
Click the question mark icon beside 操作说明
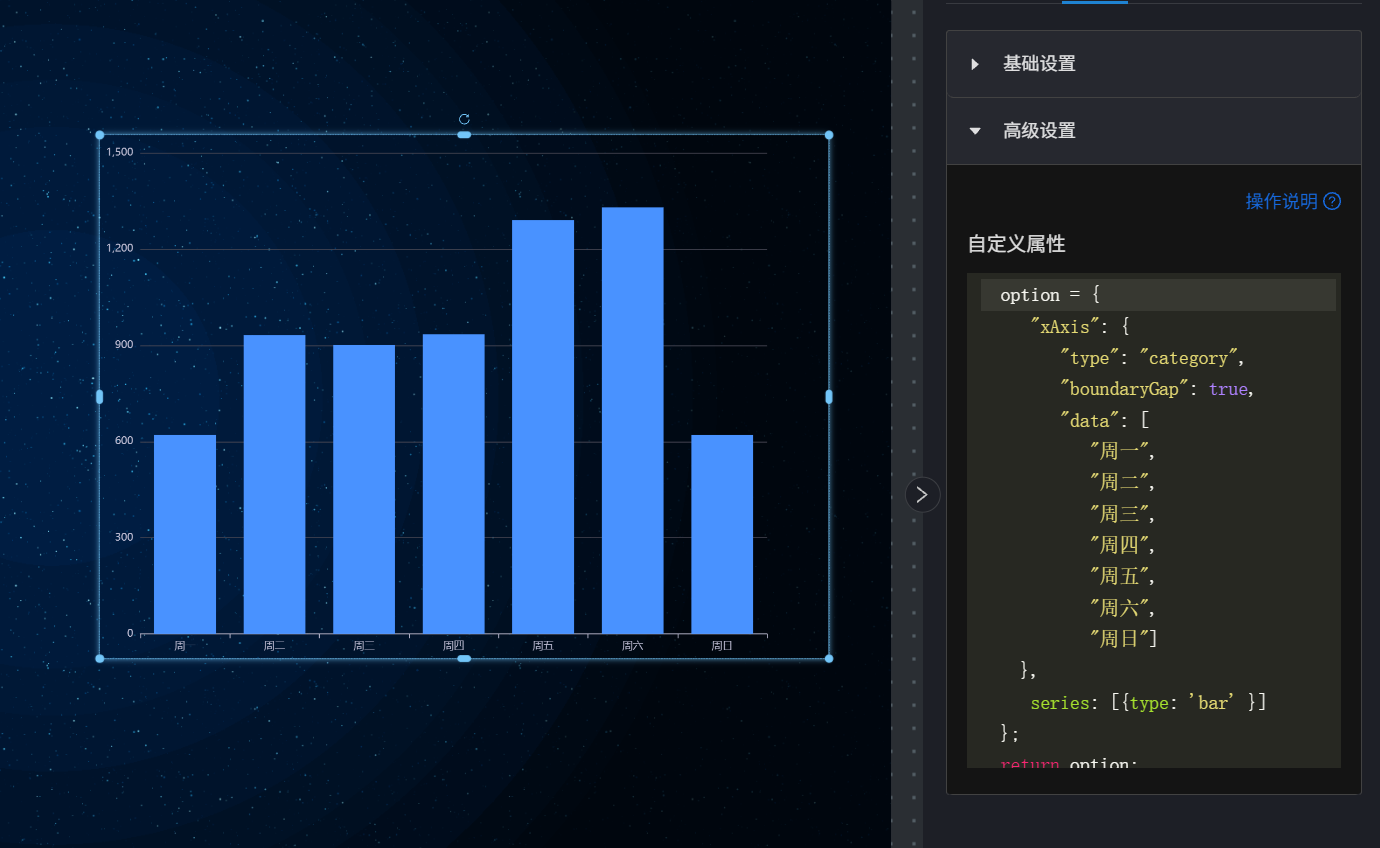click(1332, 201)
